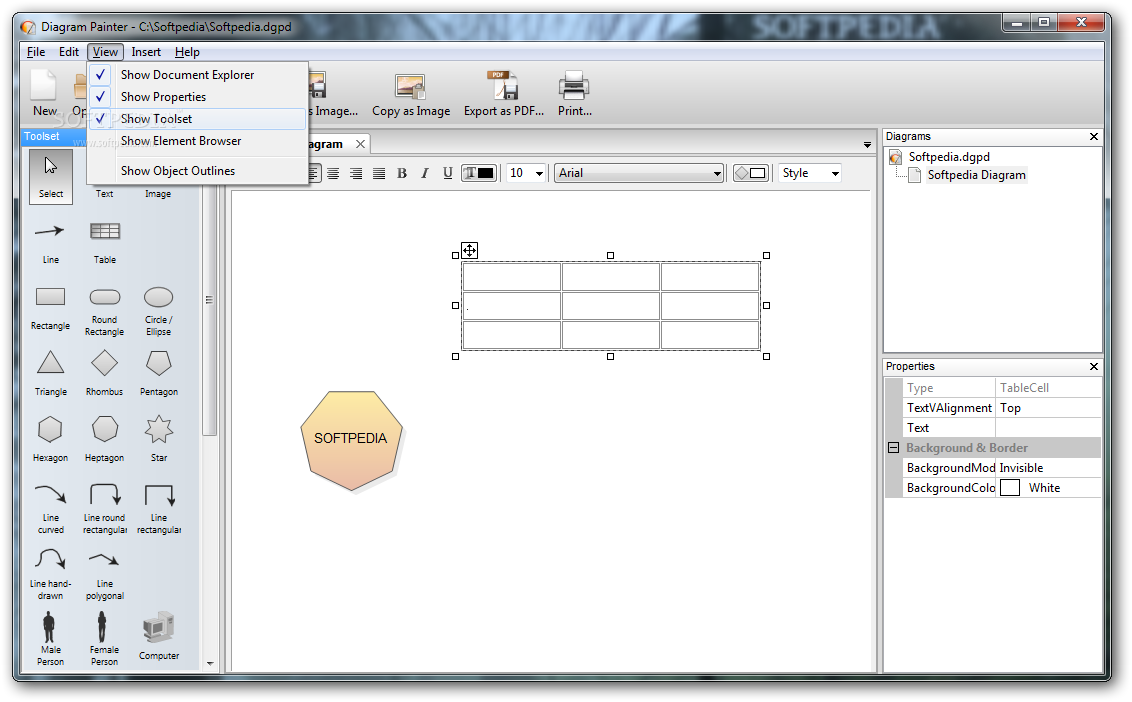The width and height of the screenshot is (1132, 702).
Task: Choose the Table tool
Action: pos(105,242)
